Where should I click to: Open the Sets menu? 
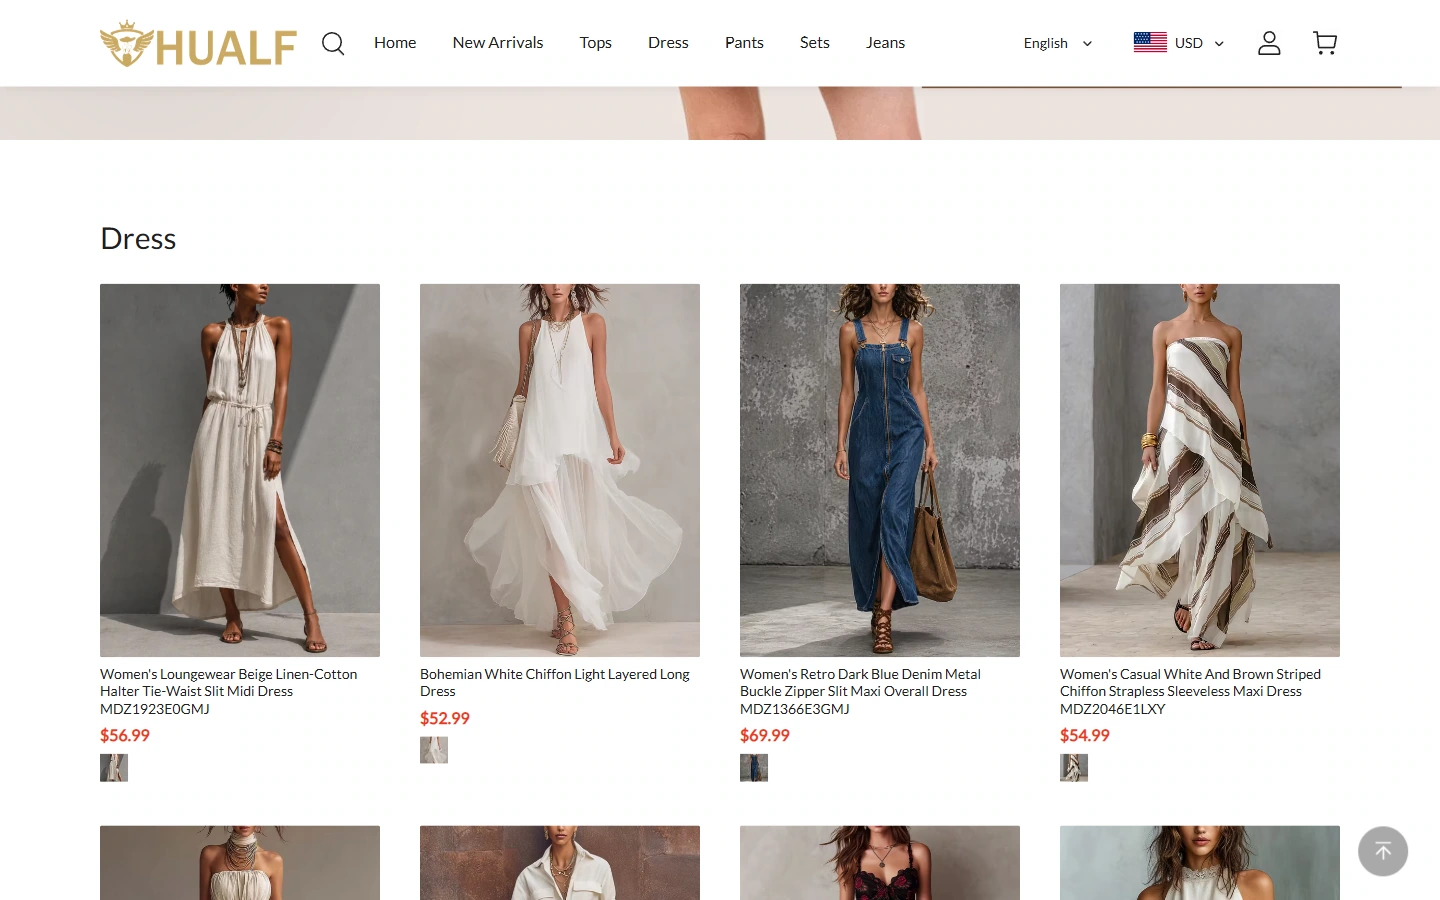[x=815, y=43]
